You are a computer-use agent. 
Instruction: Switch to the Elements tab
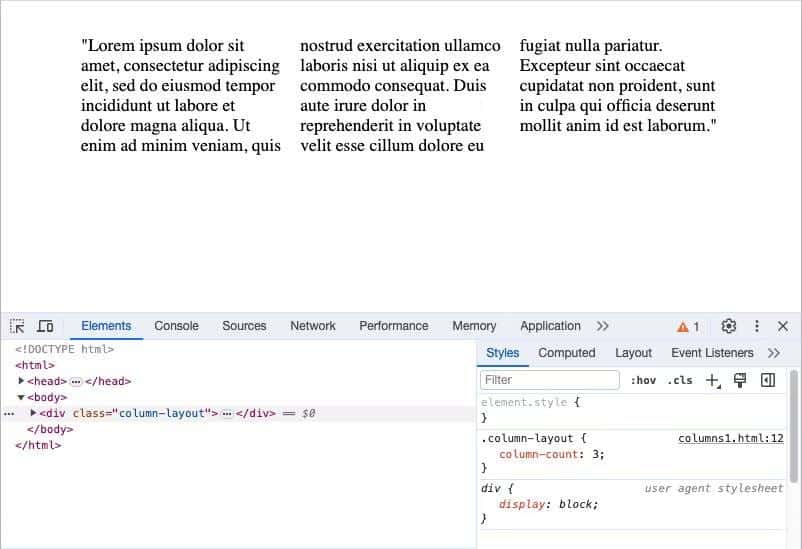[x=106, y=326]
